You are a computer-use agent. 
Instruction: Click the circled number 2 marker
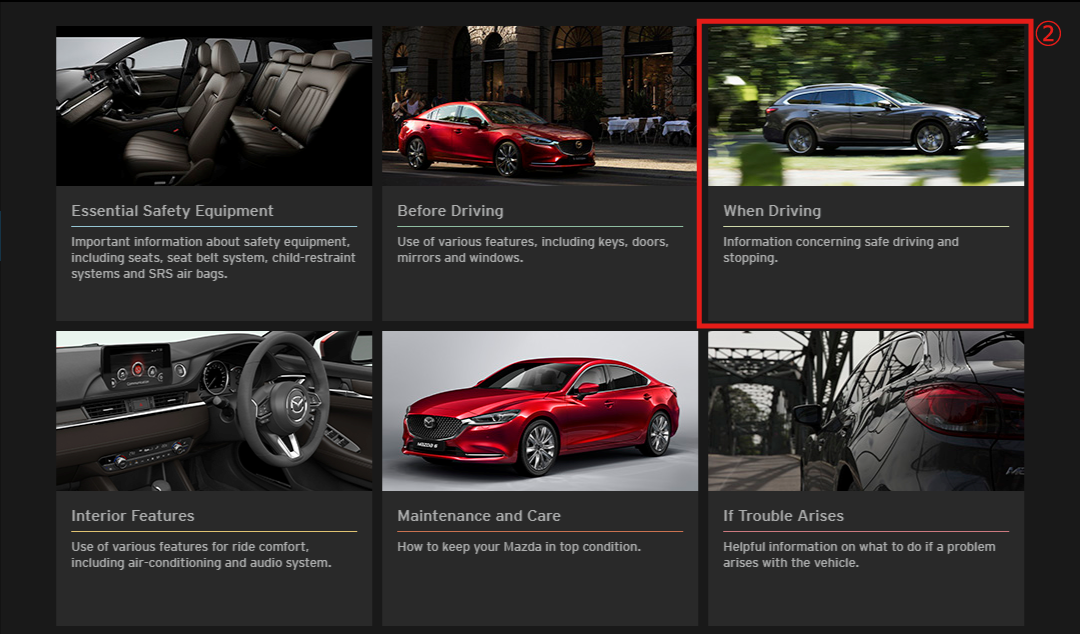tap(1046, 34)
